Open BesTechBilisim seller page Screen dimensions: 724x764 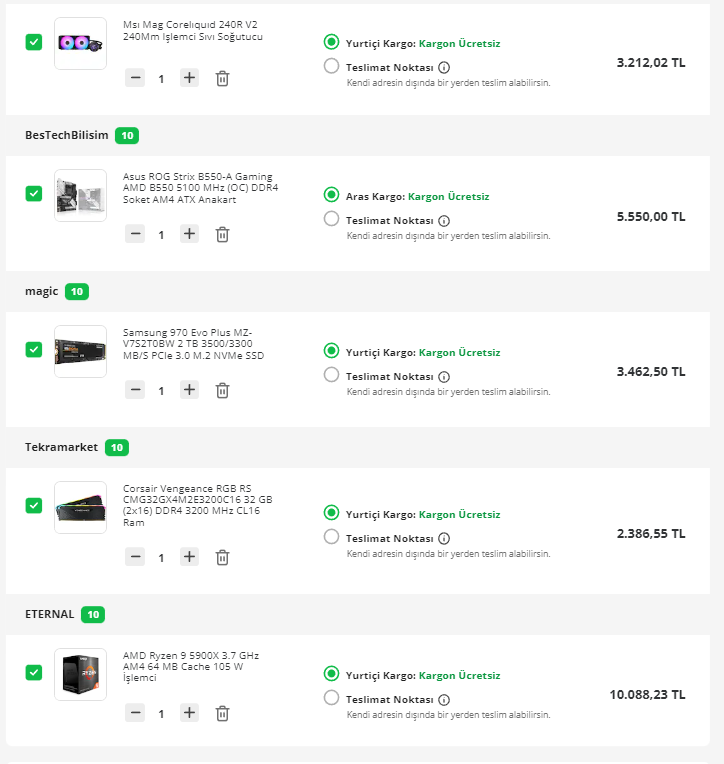click(66, 135)
